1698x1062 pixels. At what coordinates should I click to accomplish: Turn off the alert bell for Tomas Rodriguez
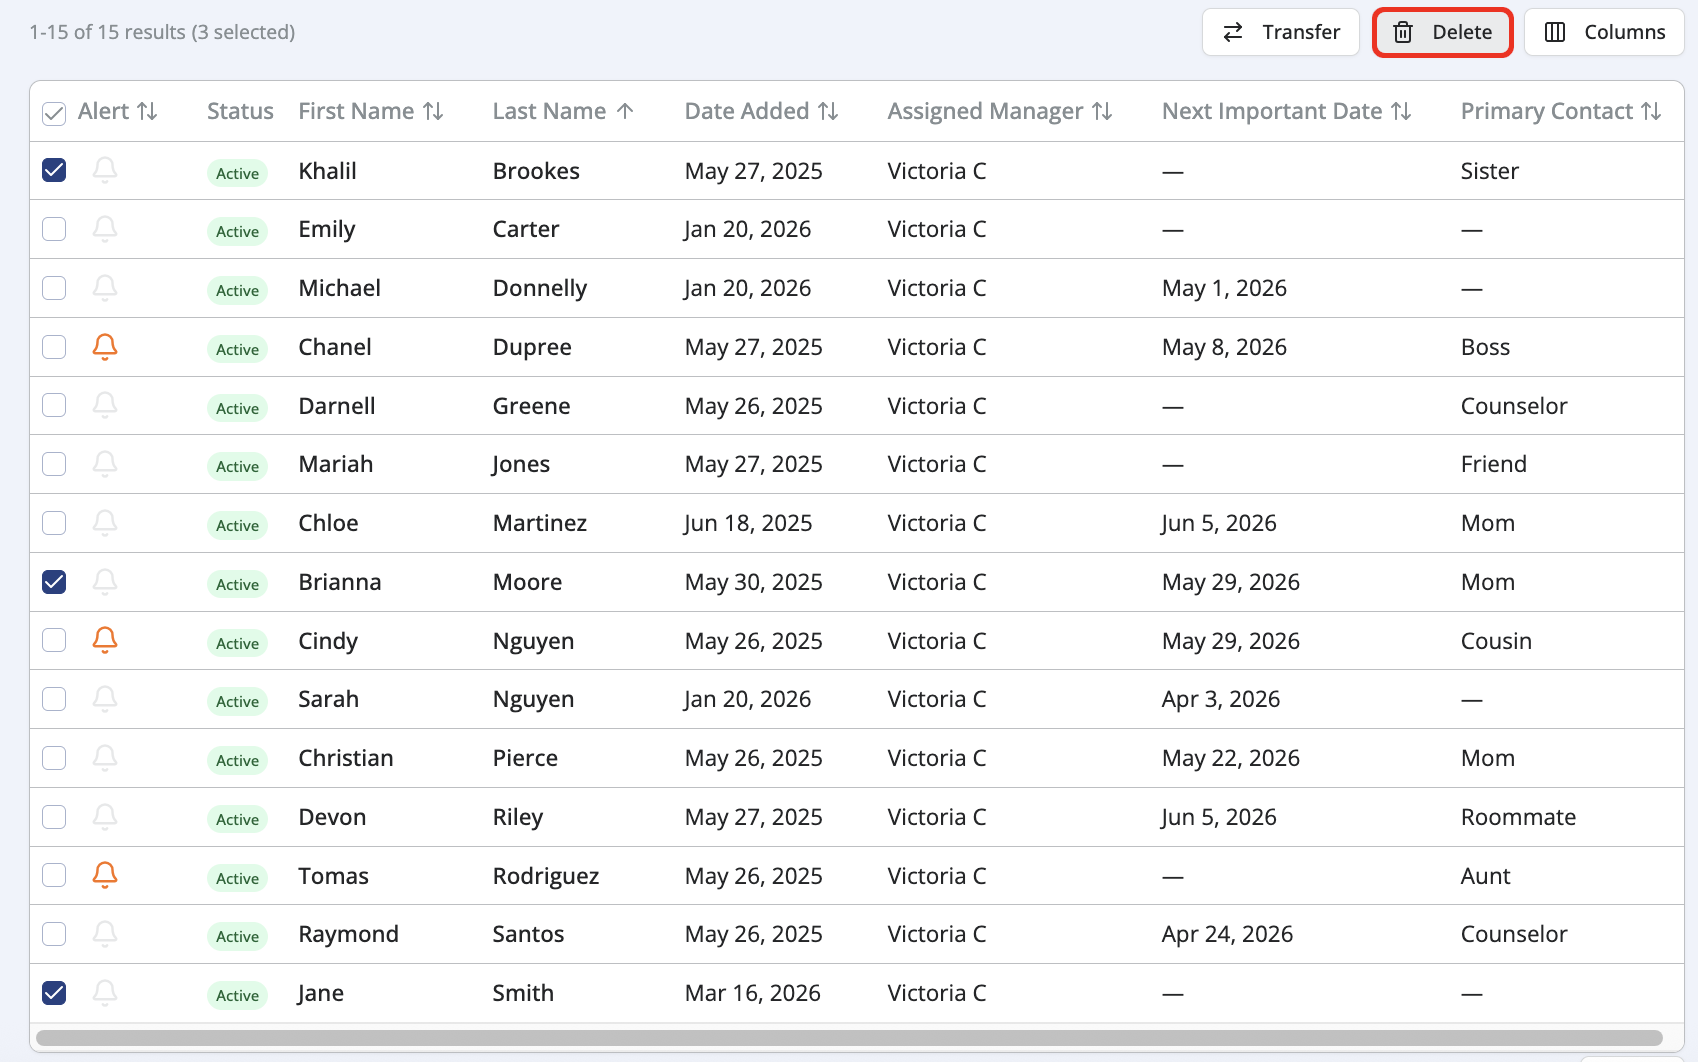click(104, 875)
